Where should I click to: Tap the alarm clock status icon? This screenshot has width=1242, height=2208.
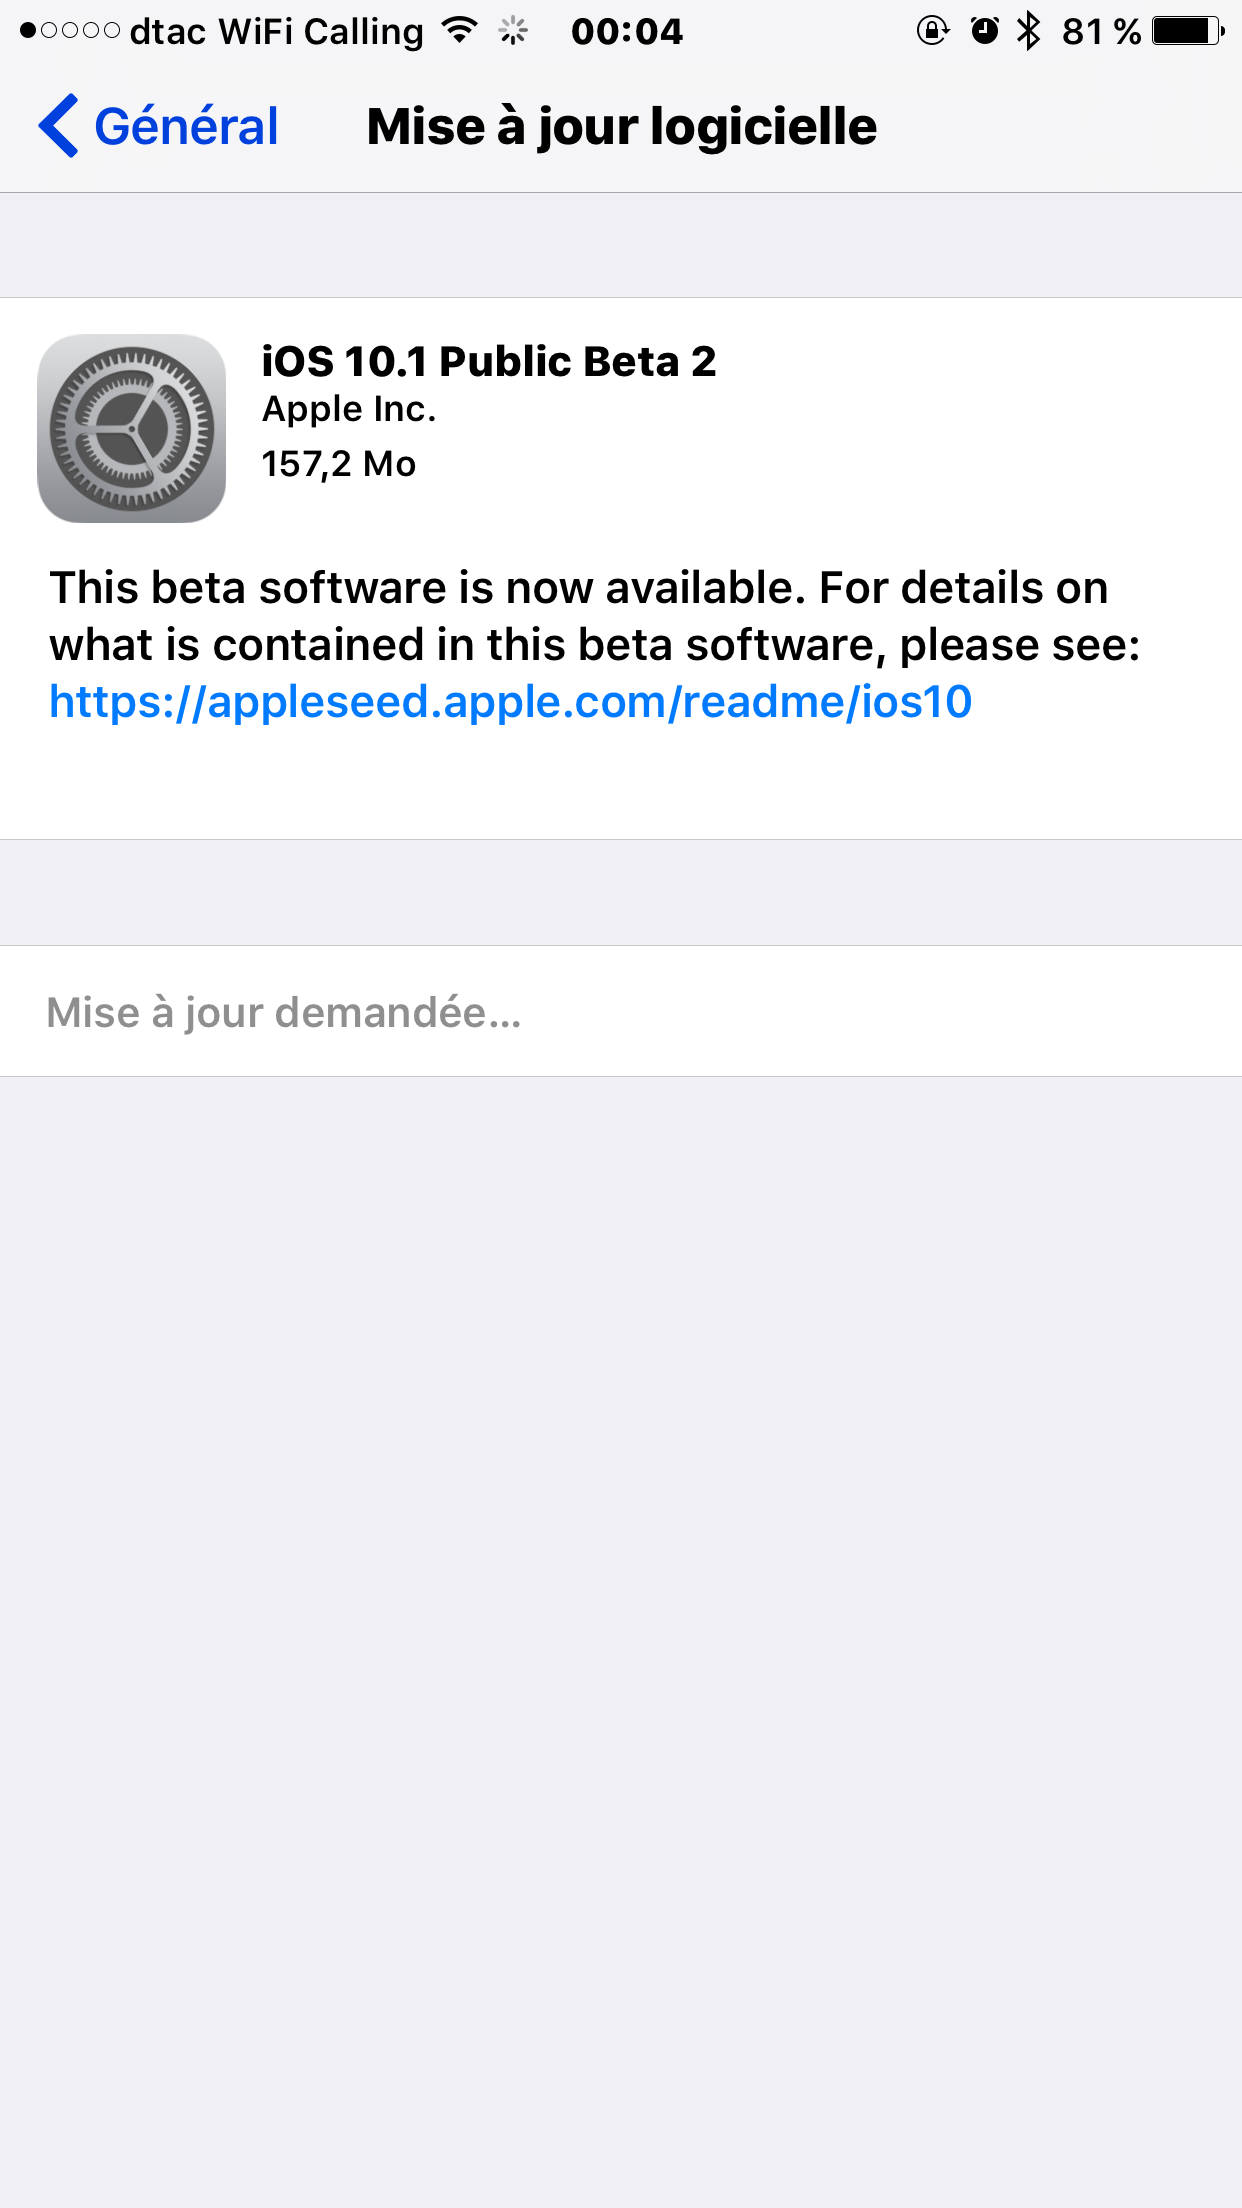coord(984,31)
